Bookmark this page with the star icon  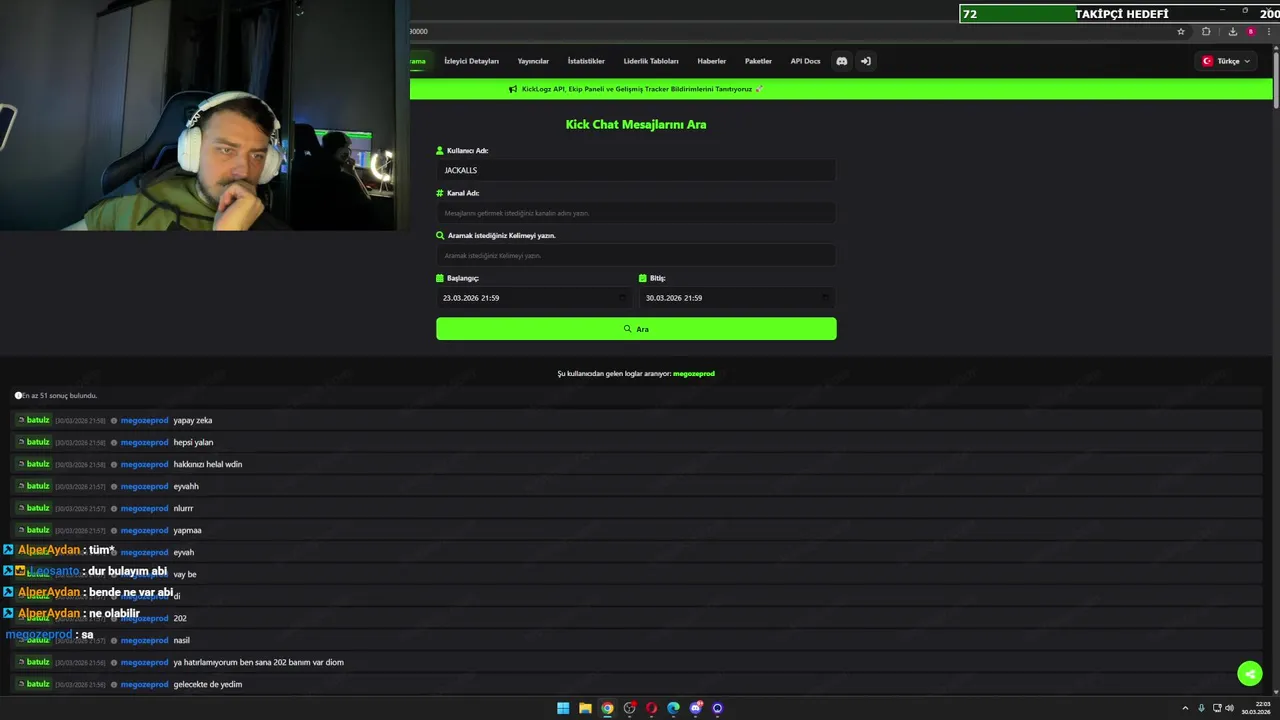(1181, 32)
